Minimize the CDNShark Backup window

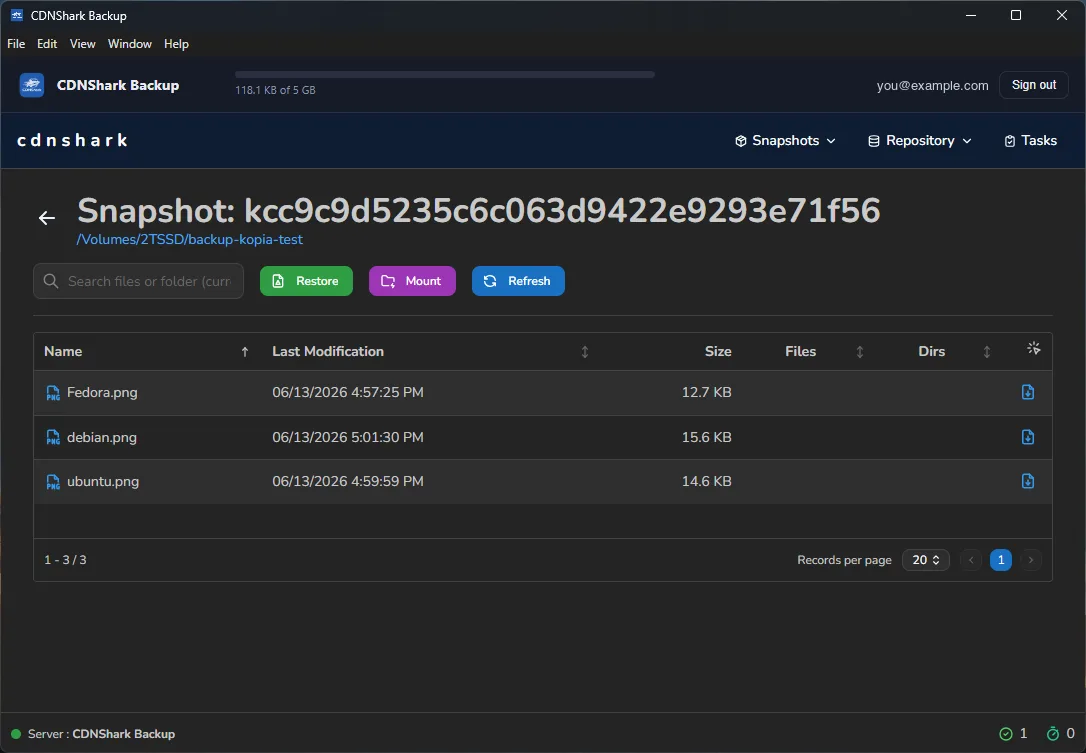coord(971,15)
